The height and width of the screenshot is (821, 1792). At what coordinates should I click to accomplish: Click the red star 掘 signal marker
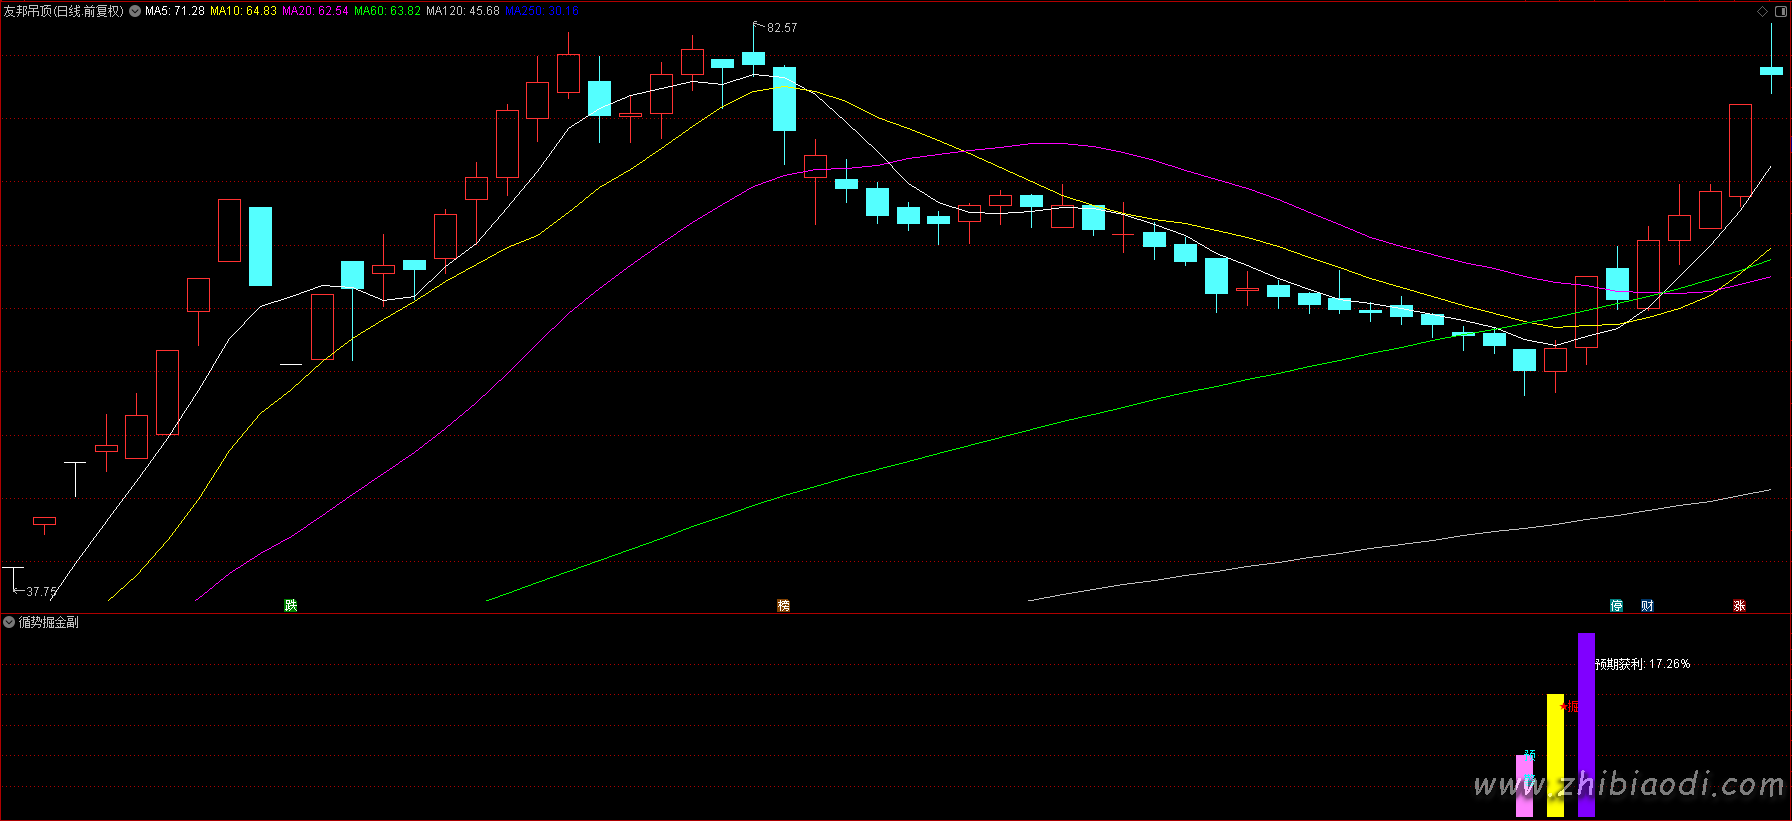coord(1569,707)
